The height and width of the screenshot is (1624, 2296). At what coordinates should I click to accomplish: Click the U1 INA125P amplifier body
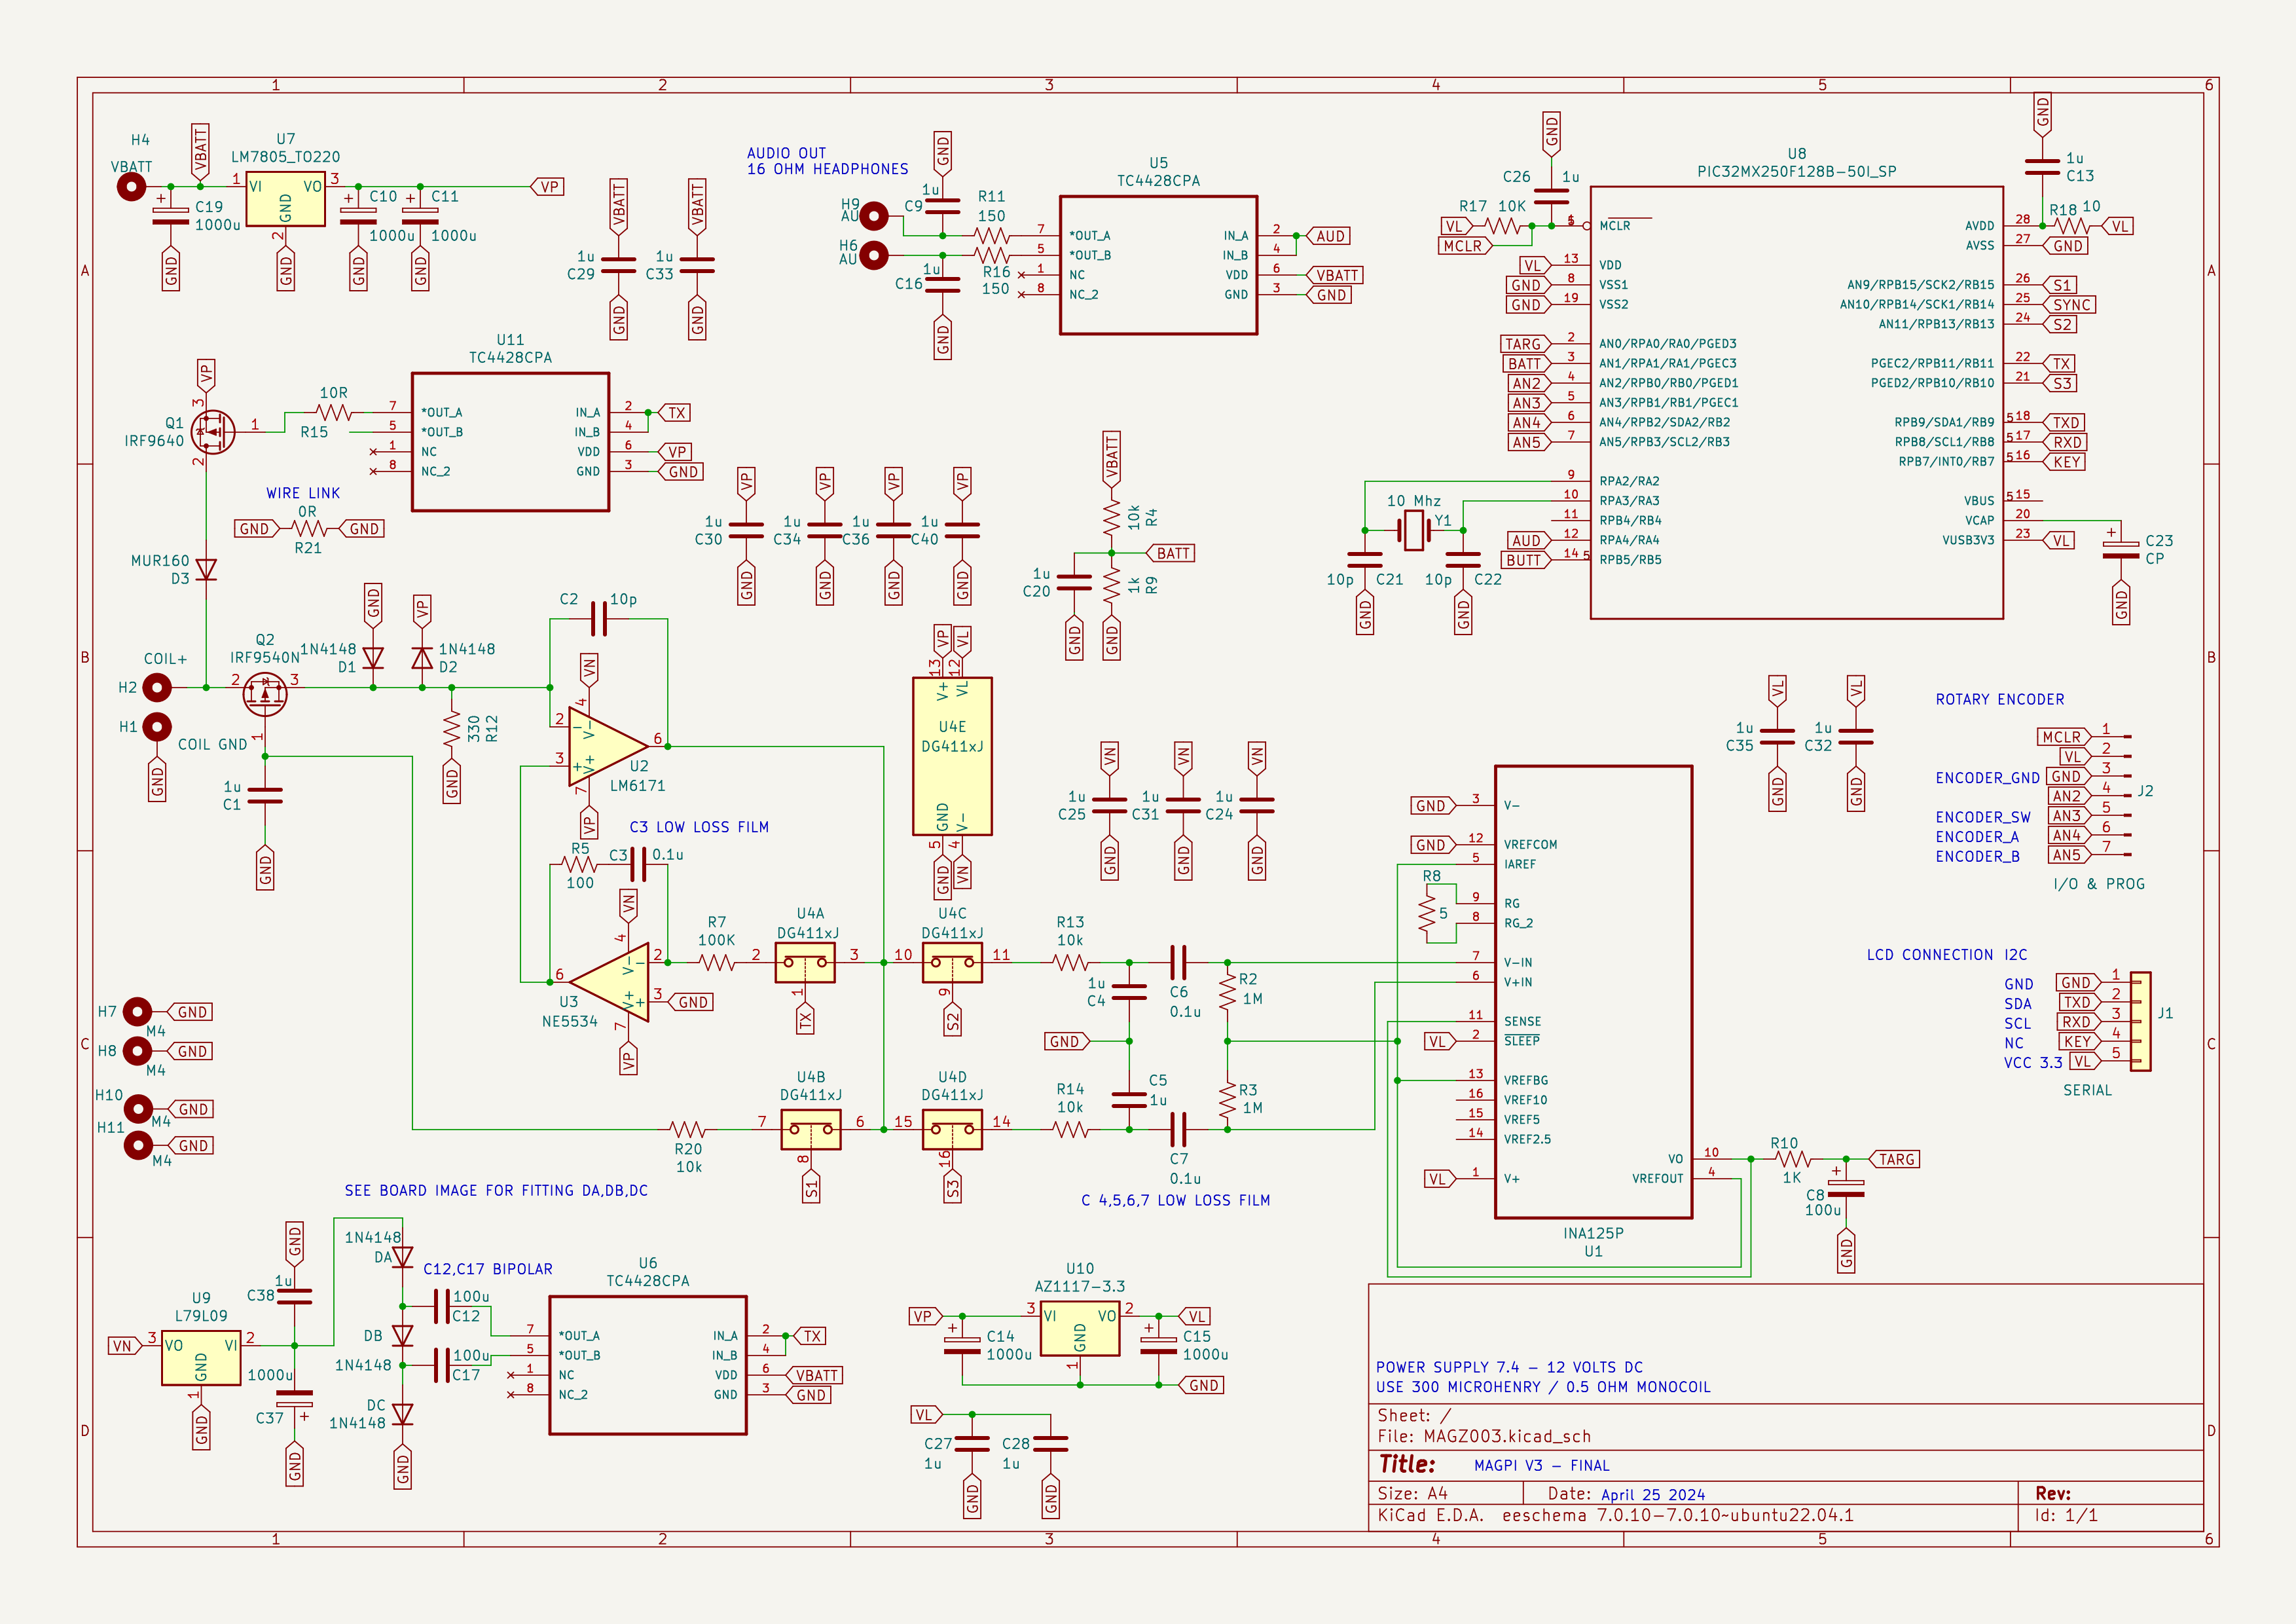[x=1593, y=992]
